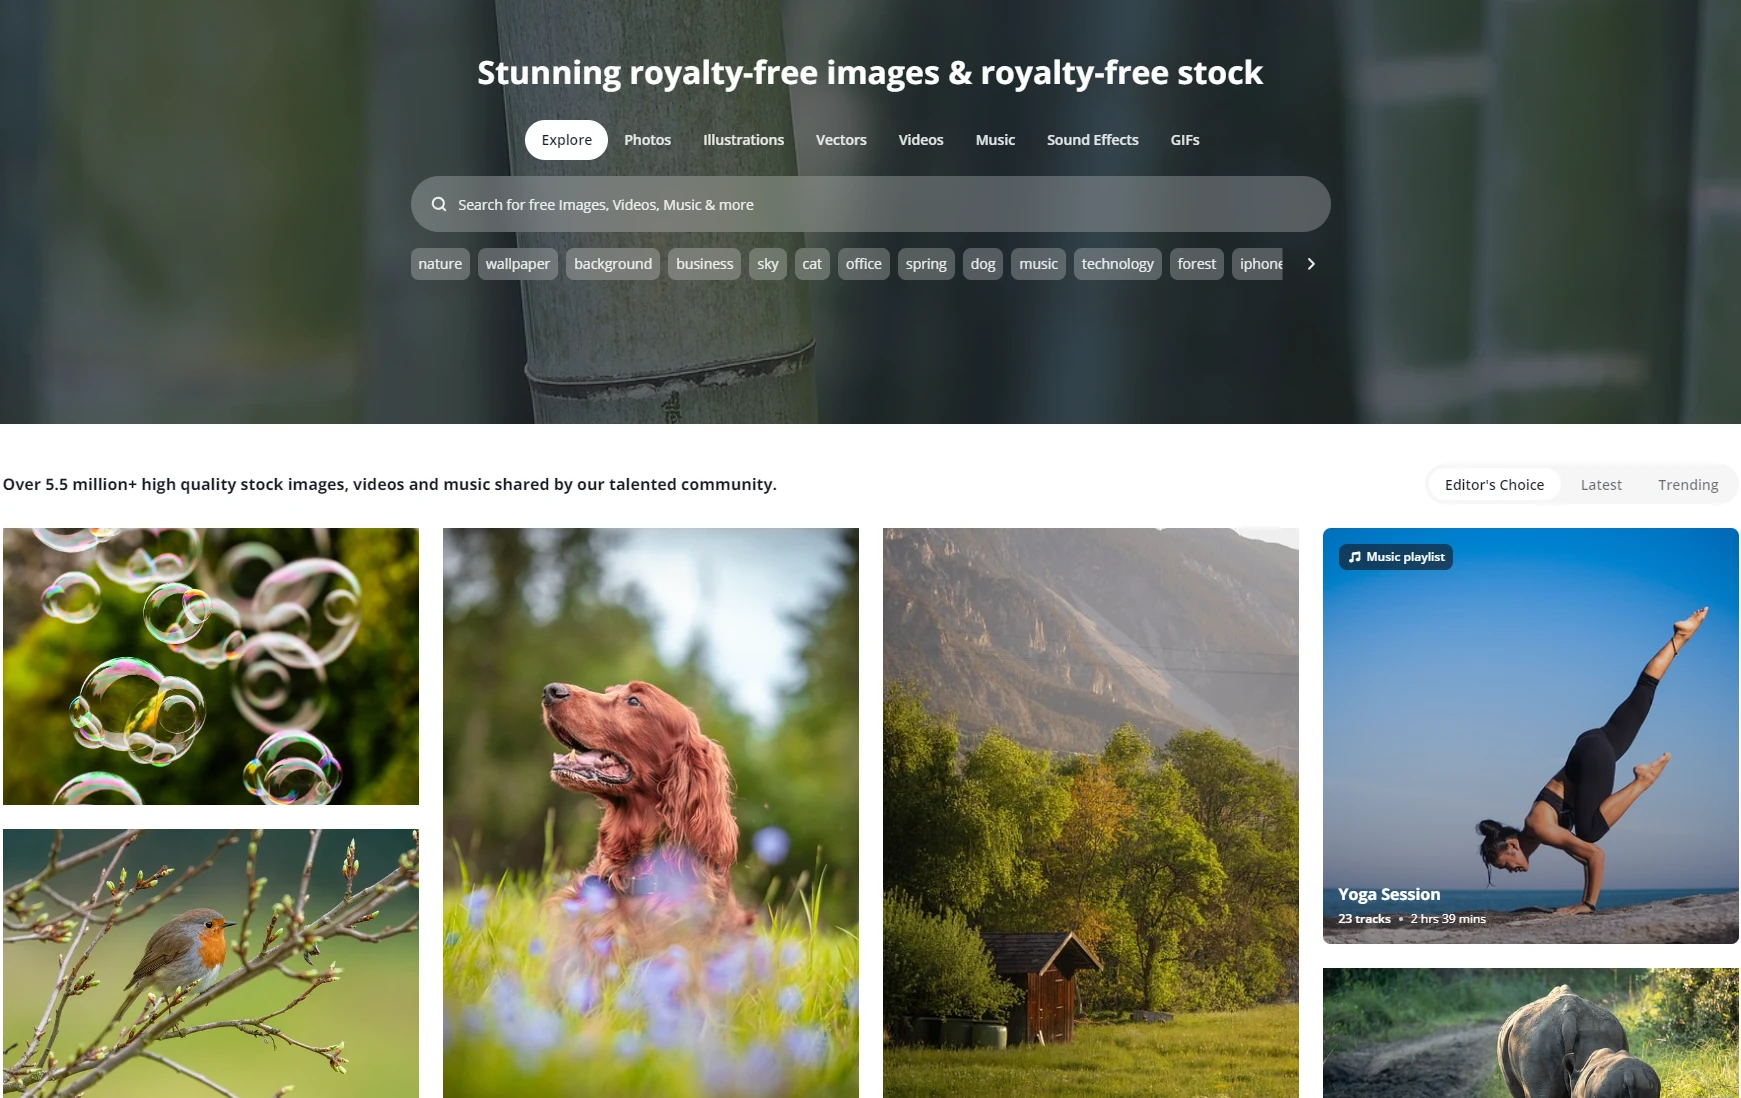Click the search magnifier icon
This screenshot has height=1098, width=1741.
click(x=439, y=204)
